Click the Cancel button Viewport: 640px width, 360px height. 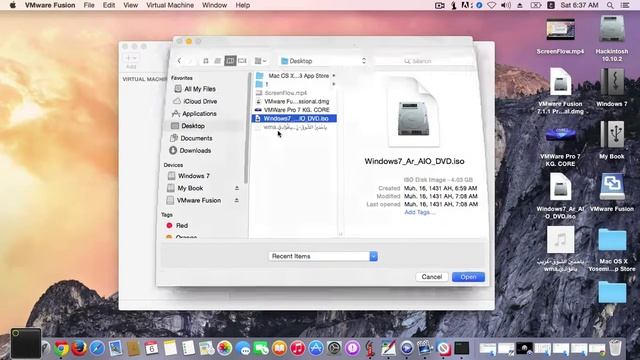(x=432, y=277)
